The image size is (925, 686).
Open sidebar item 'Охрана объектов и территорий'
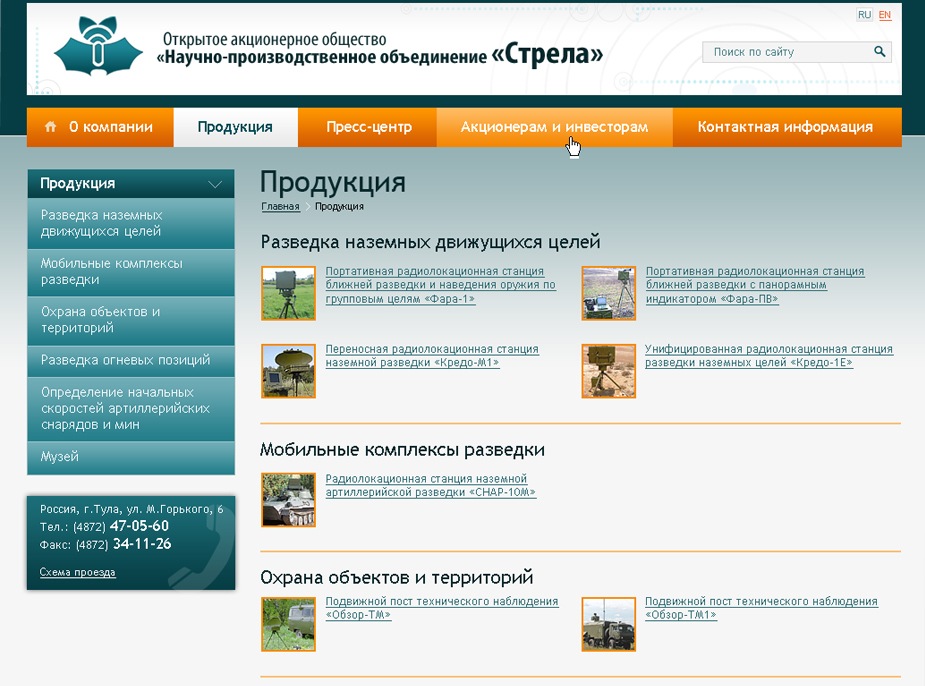pyautogui.click(x=131, y=320)
